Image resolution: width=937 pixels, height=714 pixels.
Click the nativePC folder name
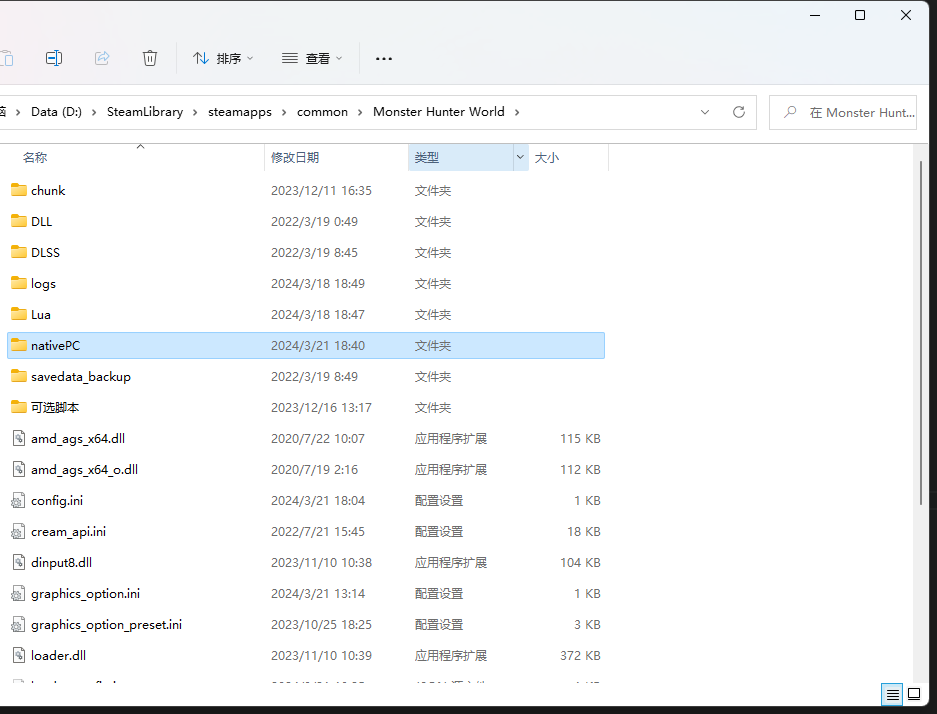(x=55, y=346)
